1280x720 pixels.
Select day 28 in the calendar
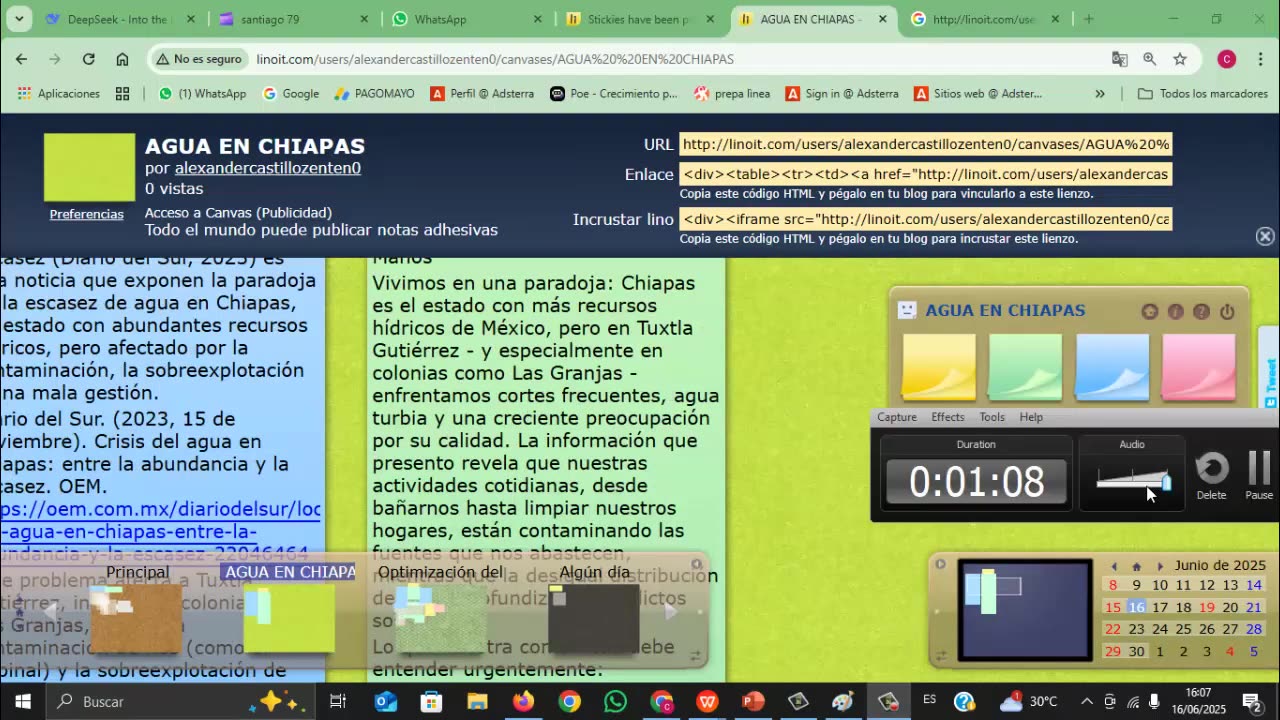tap(1254, 629)
